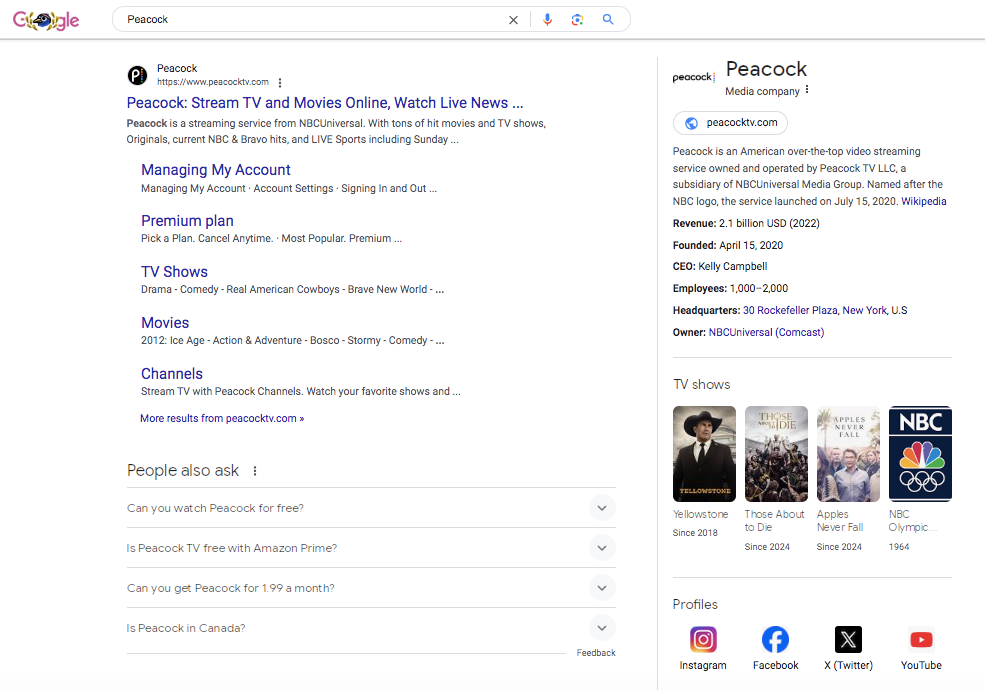985x690 pixels.
Task: Clear the search box with the X icon
Action: click(x=513, y=19)
